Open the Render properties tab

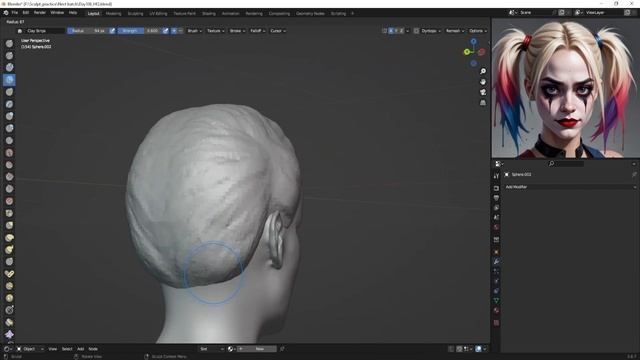tap(496, 188)
